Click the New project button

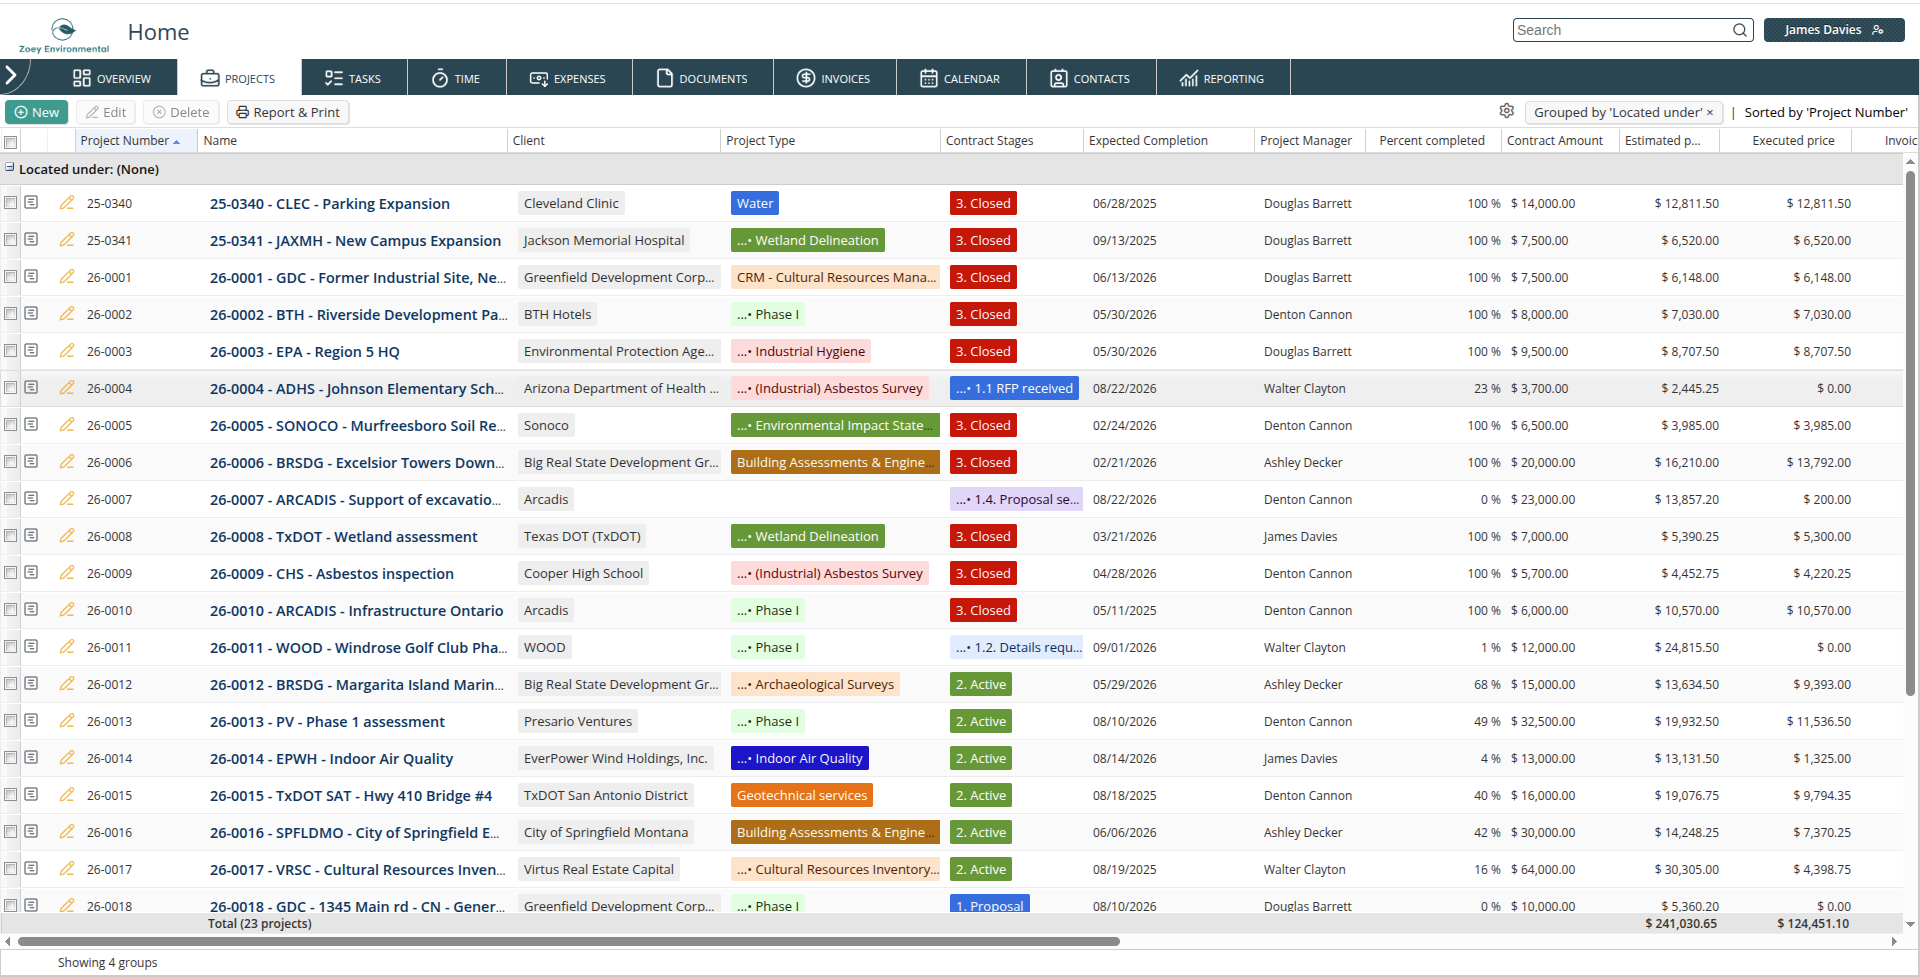click(37, 112)
